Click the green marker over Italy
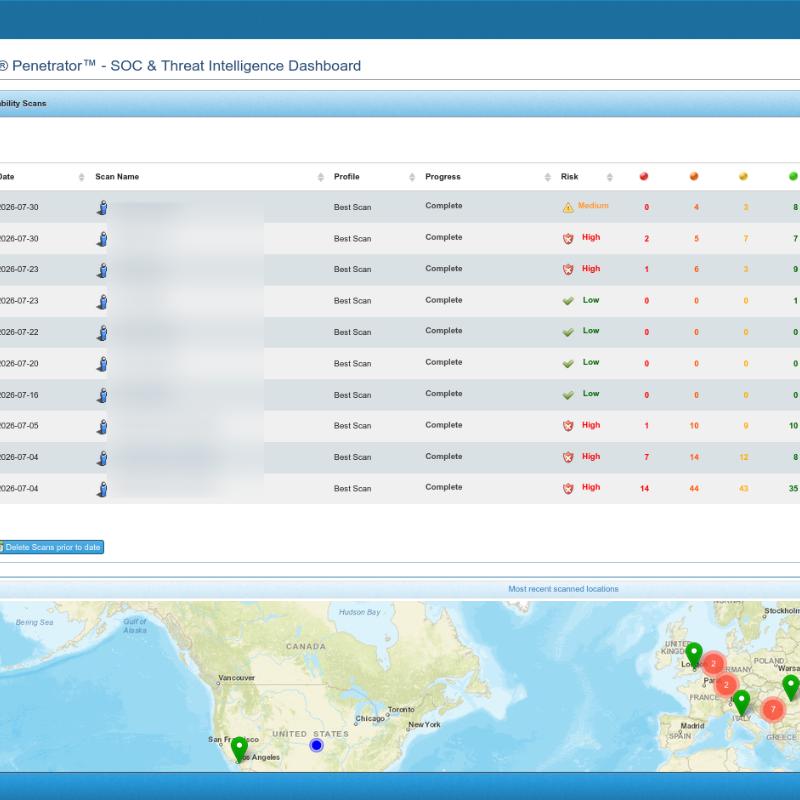This screenshot has height=800, width=800. tap(741, 703)
